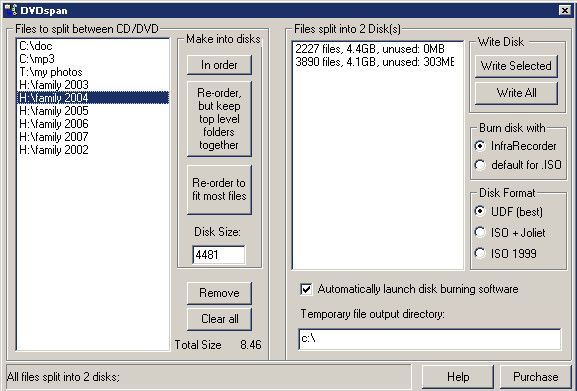Click the status text All files split into 2 disks
This screenshot has width=577, height=391.
pos(63,377)
